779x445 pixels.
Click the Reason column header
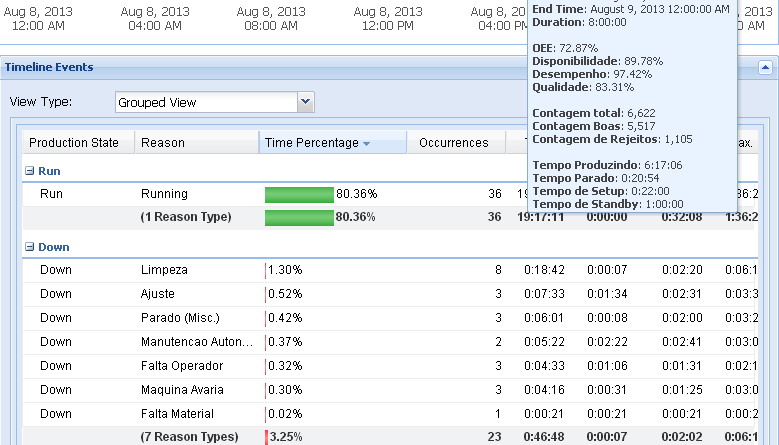coord(163,143)
